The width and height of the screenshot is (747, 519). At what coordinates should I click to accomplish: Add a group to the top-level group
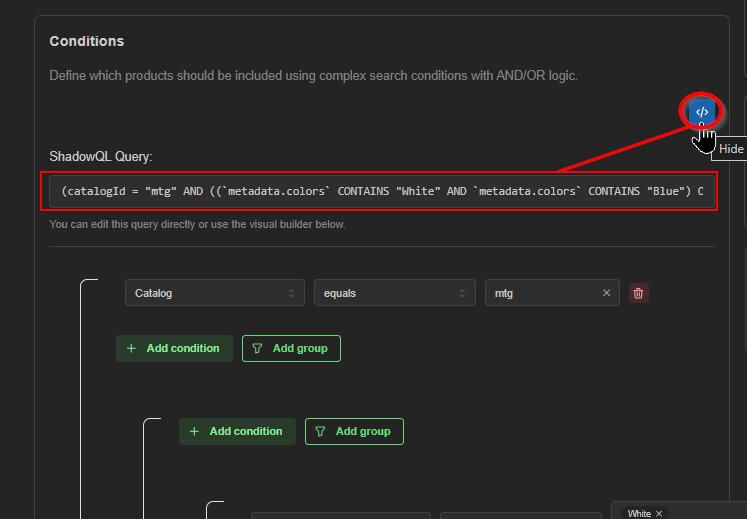[291, 348]
